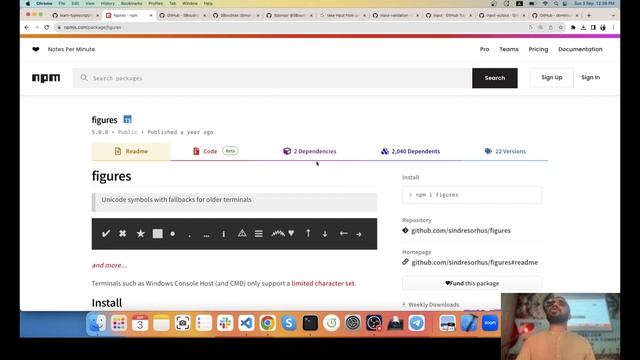Open Telegram from the dock
This screenshot has height=360, width=640.
tap(416, 323)
